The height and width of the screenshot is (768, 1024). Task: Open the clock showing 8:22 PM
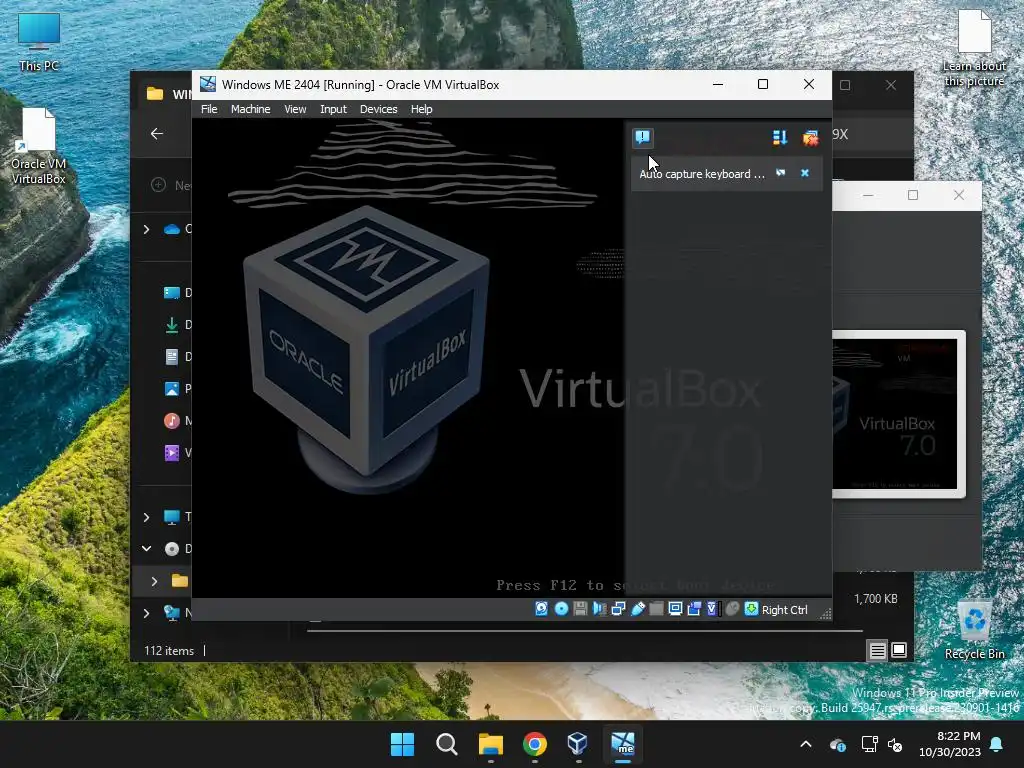pos(950,744)
